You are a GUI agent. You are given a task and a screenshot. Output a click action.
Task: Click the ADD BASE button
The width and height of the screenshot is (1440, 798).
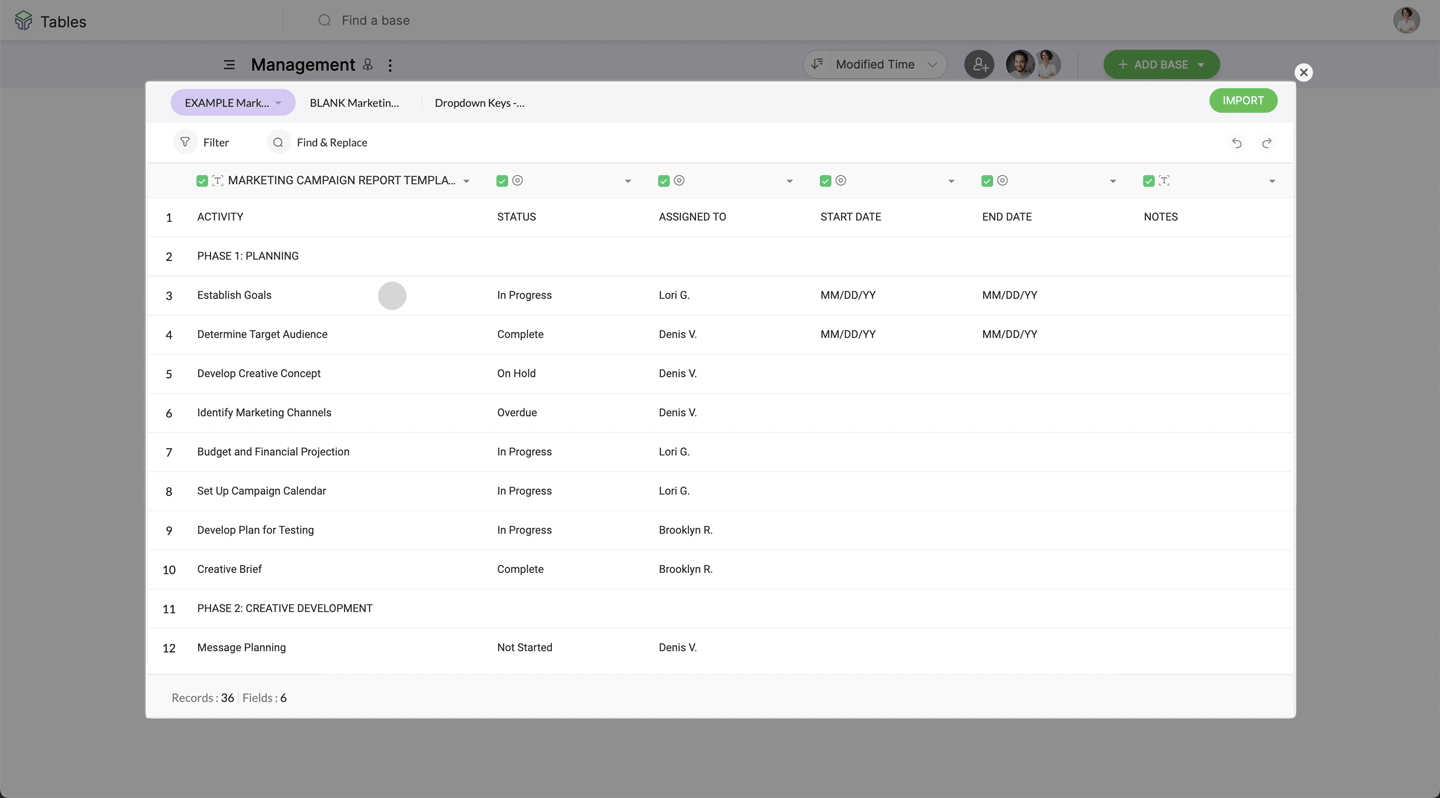[x=1161, y=64]
